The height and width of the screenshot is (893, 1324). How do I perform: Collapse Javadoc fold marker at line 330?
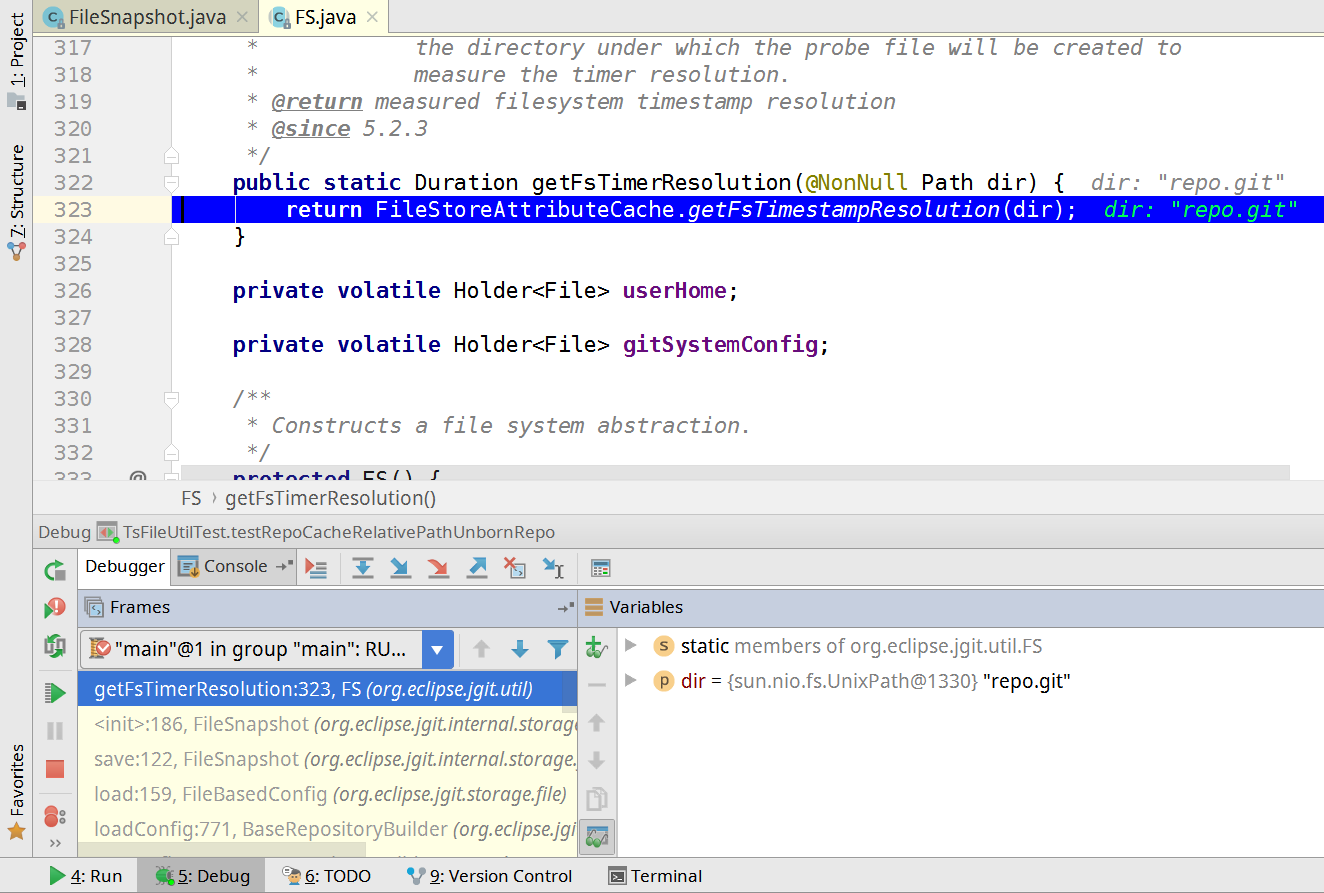pyautogui.click(x=171, y=399)
